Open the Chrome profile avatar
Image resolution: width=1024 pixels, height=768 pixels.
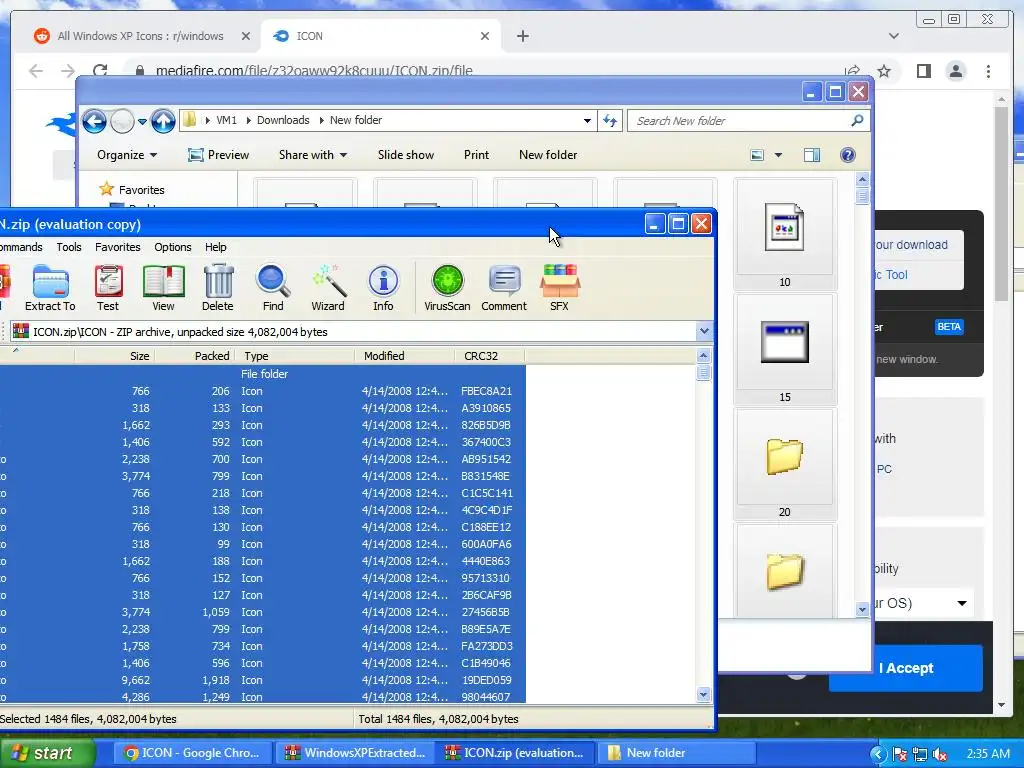click(x=956, y=71)
